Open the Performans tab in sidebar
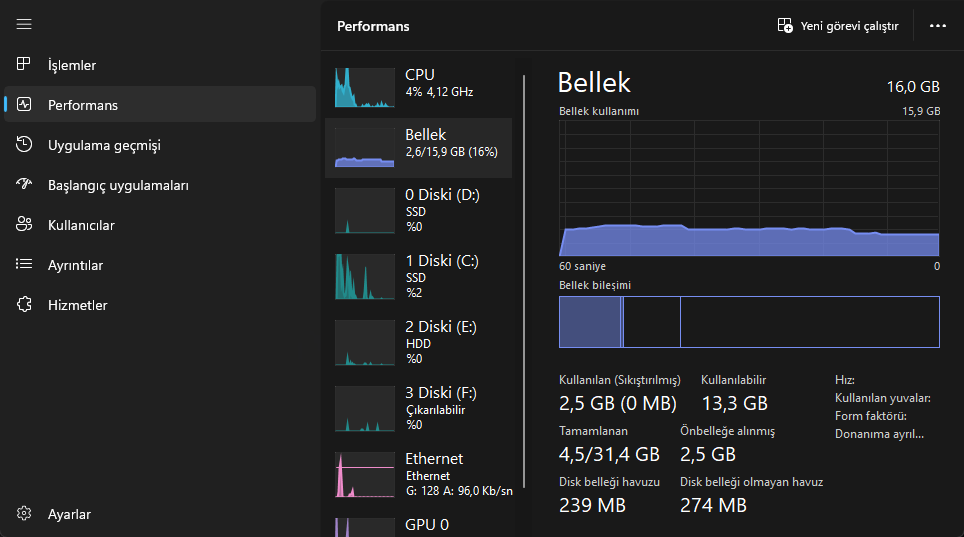 click(x=160, y=105)
